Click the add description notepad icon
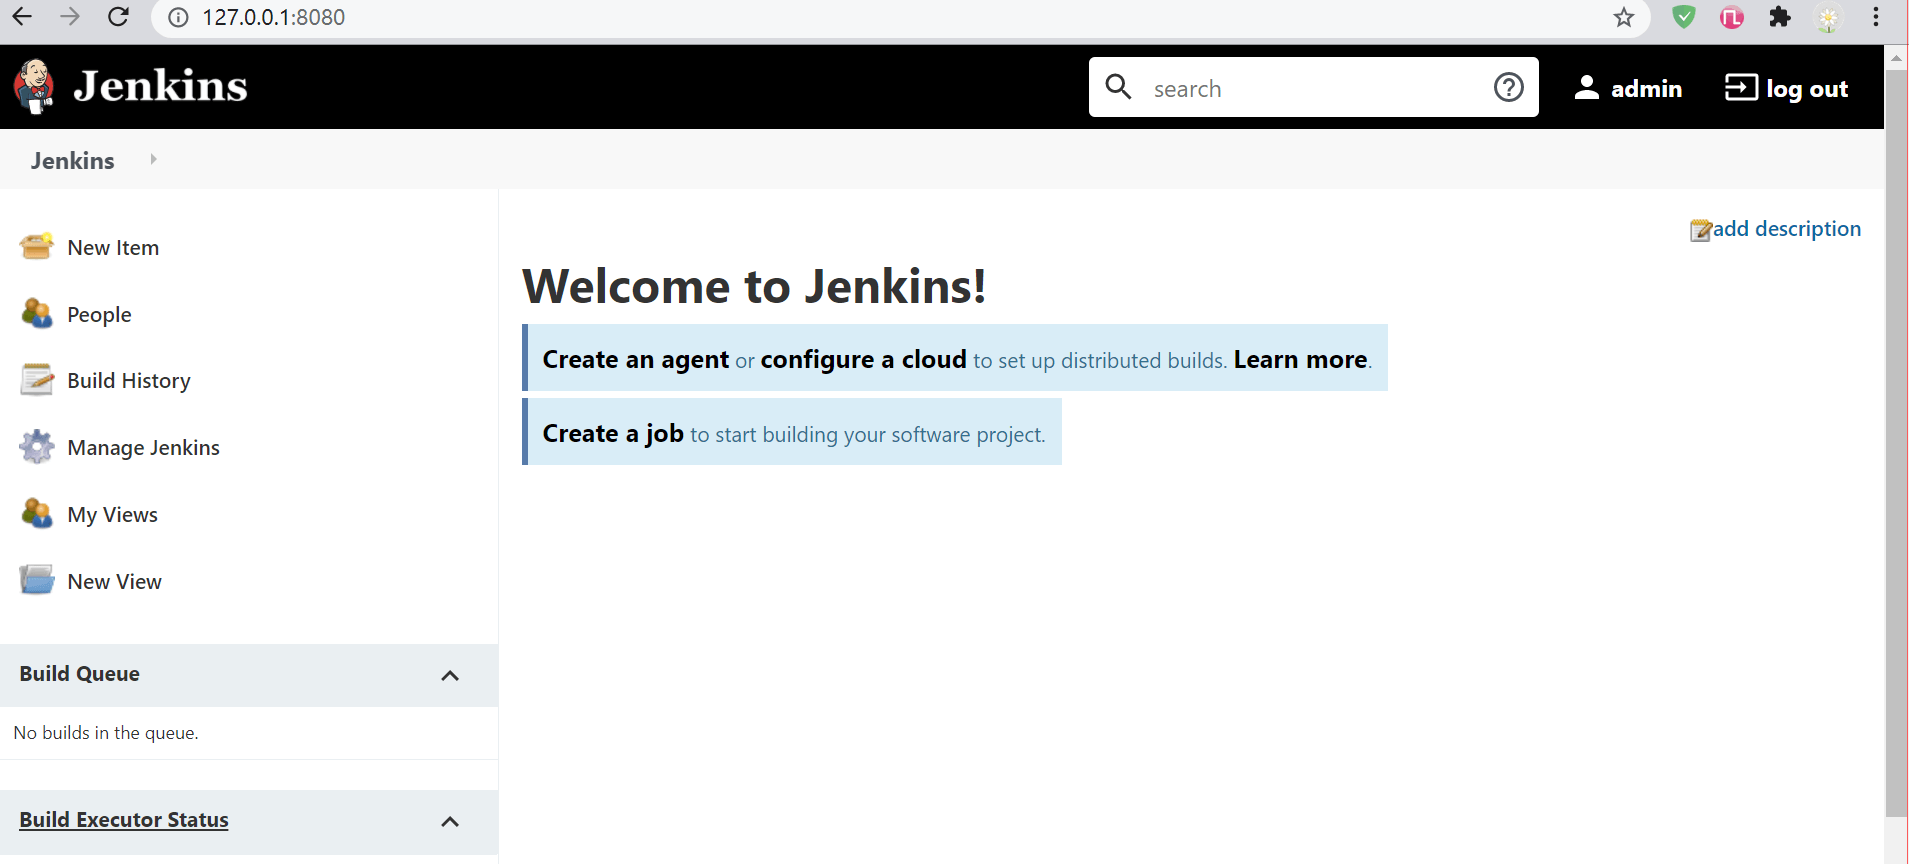1909x864 pixels. (1701, 230)
